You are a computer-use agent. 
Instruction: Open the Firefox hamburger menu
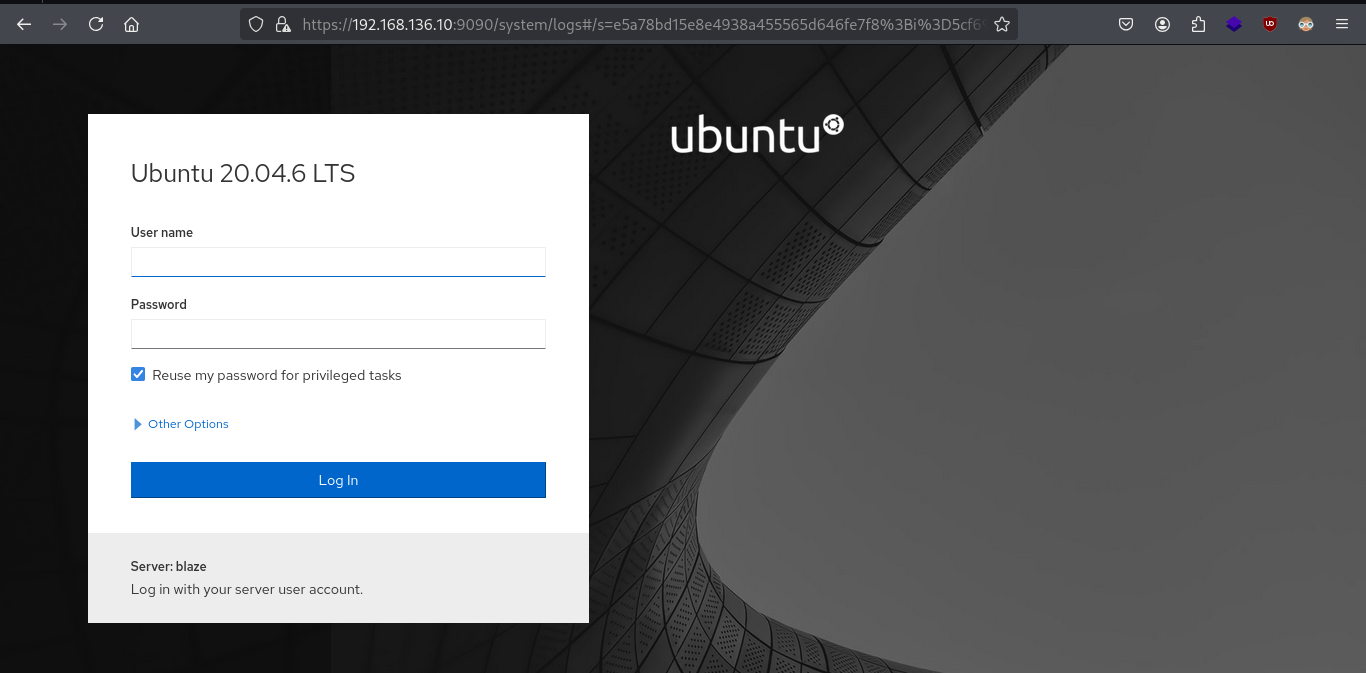[x=1342, y=24]
